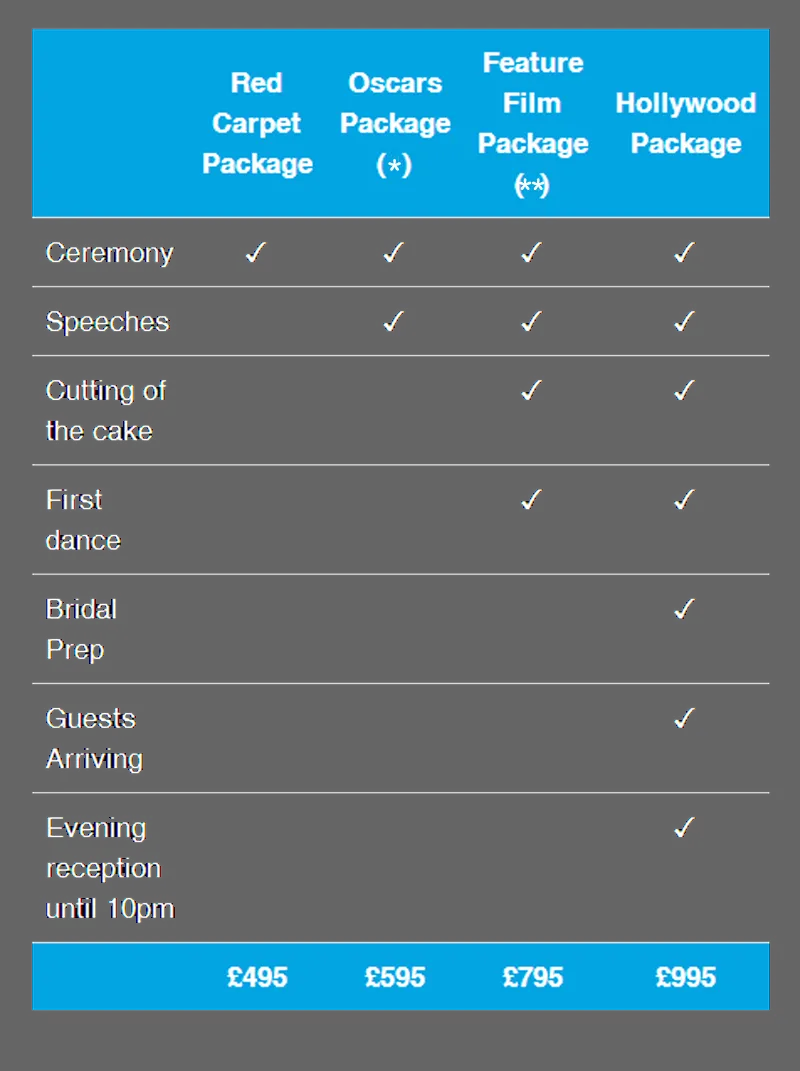Click the £995 price
Image resolution: width=800 pixels, height=1071 pixels.
686,977
